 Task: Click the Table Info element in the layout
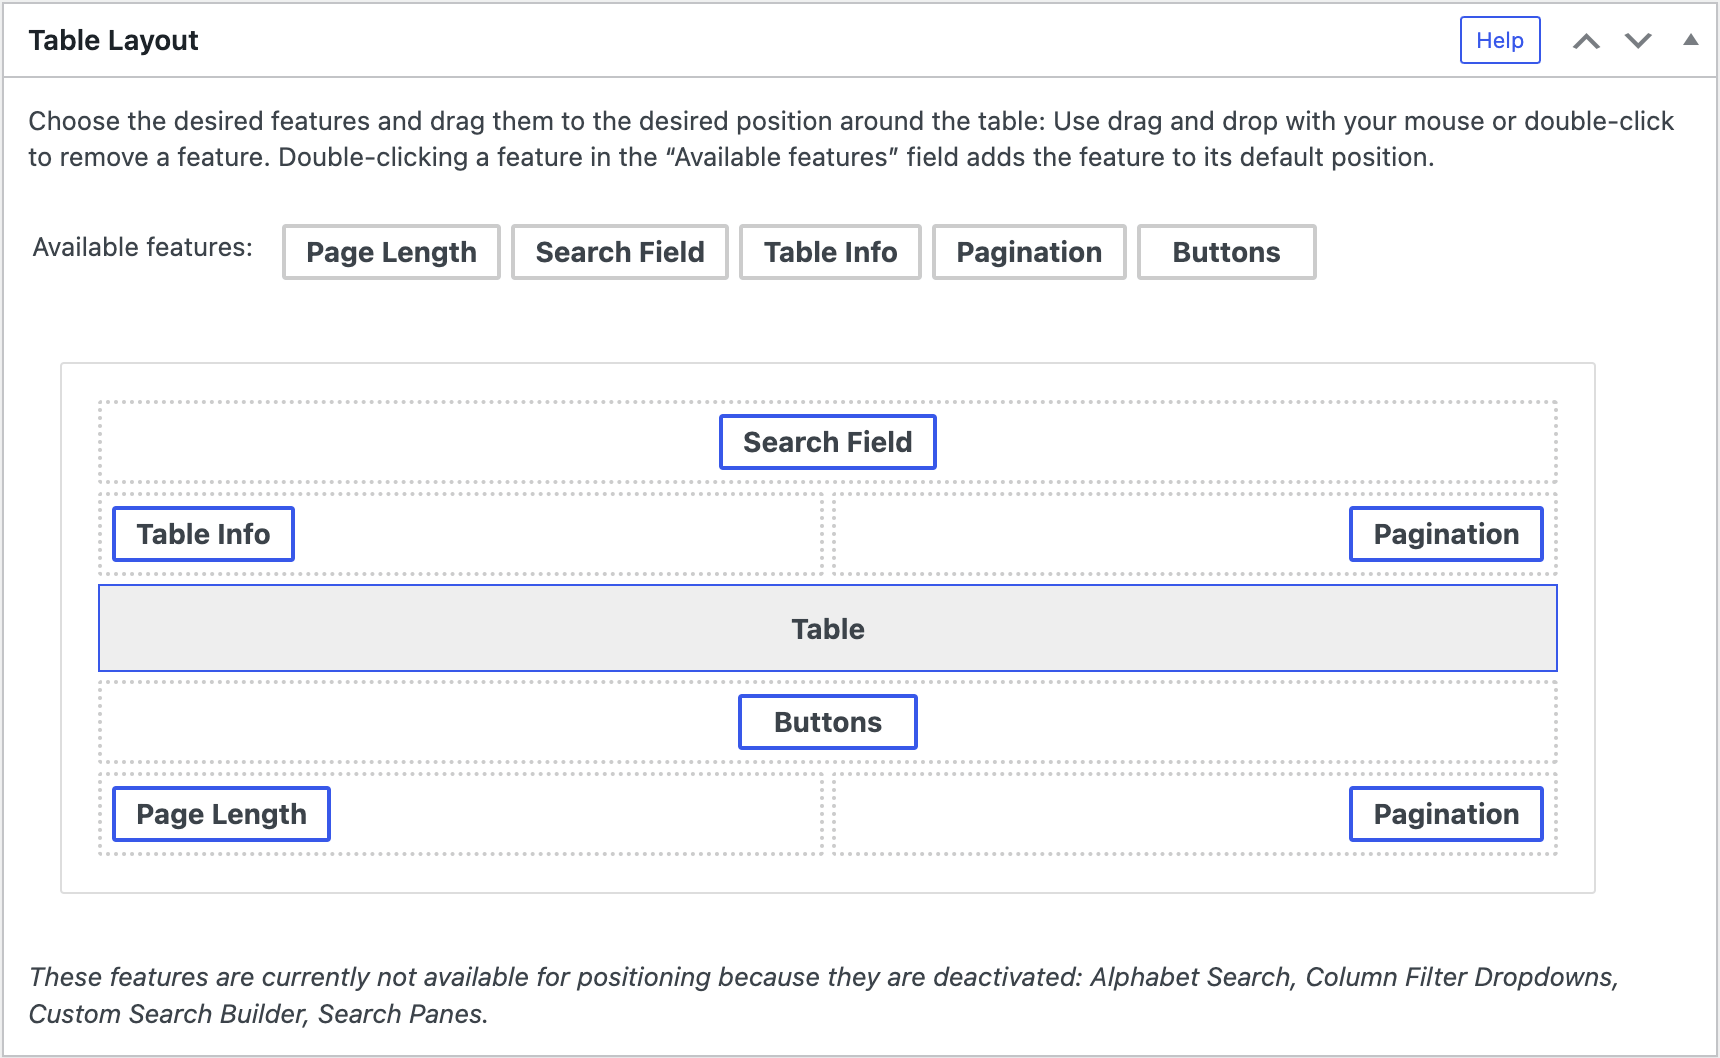coord(203,534)
